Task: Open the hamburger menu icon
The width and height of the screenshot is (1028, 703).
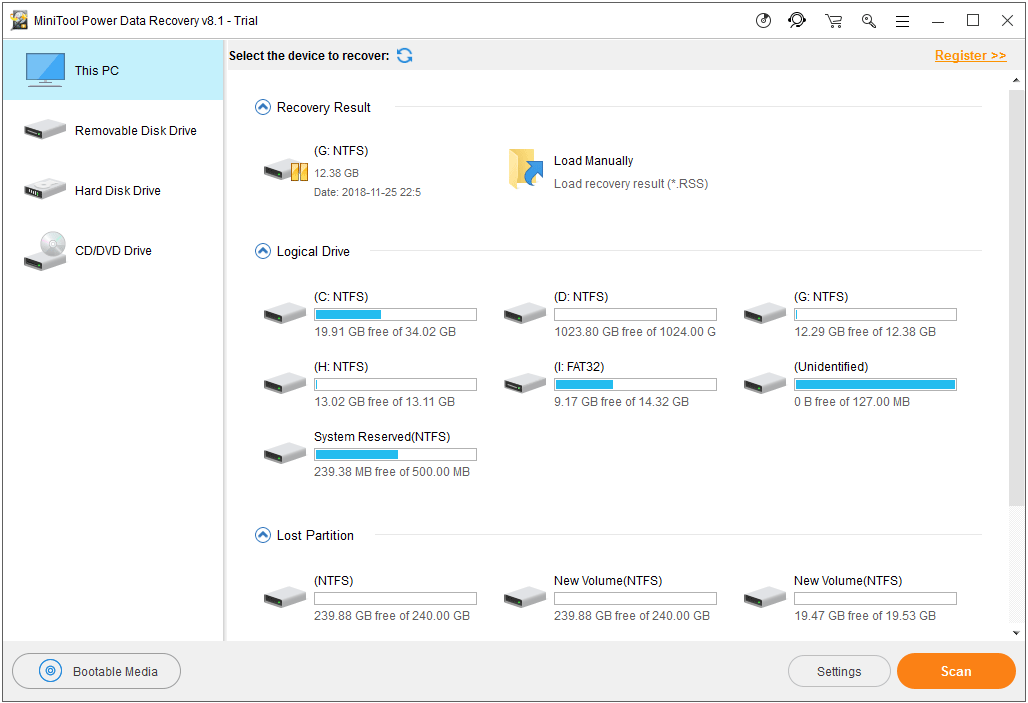Action: tap(903, 21)
